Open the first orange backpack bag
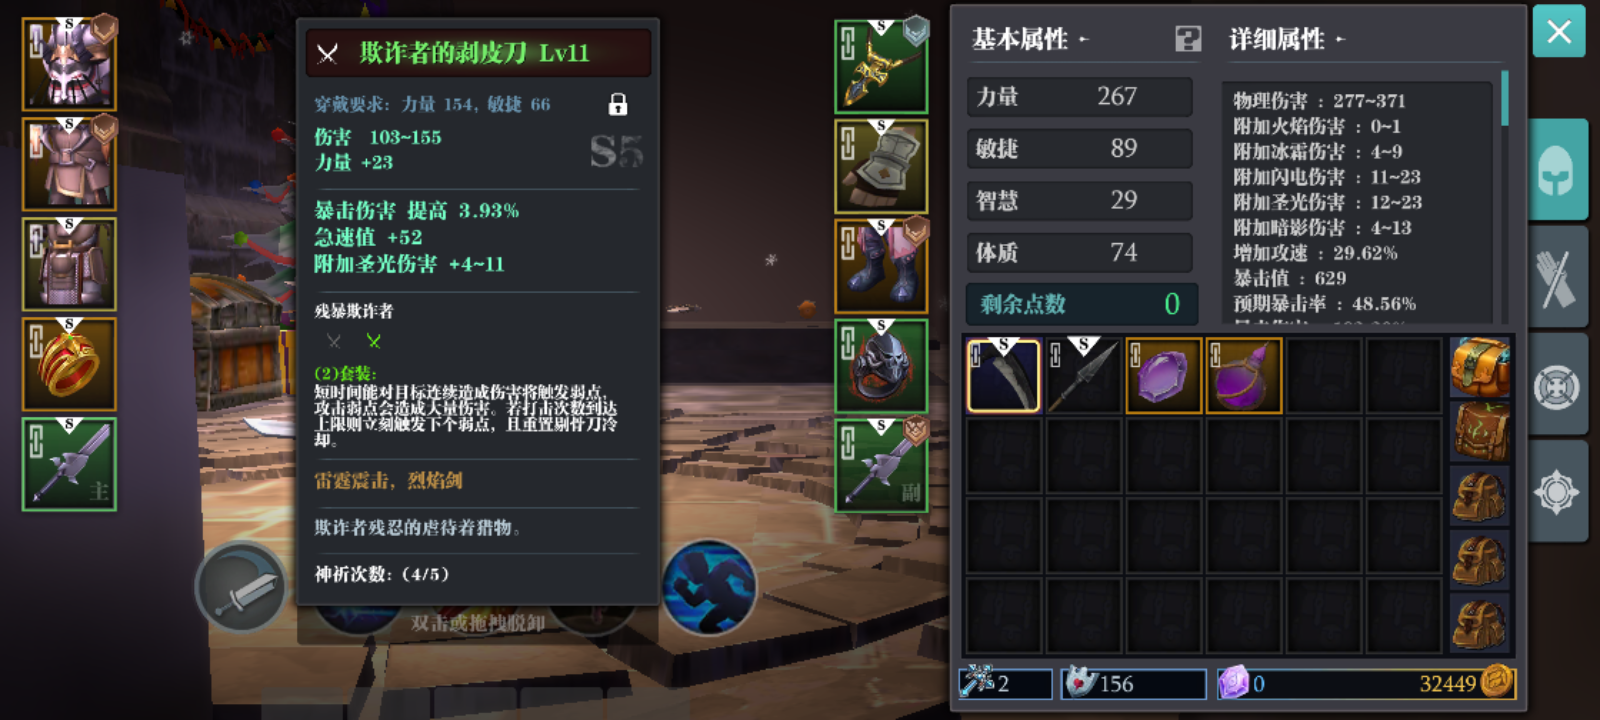Image resolution: width=1600 pixels, height=720 pixels. [1480, 368]
